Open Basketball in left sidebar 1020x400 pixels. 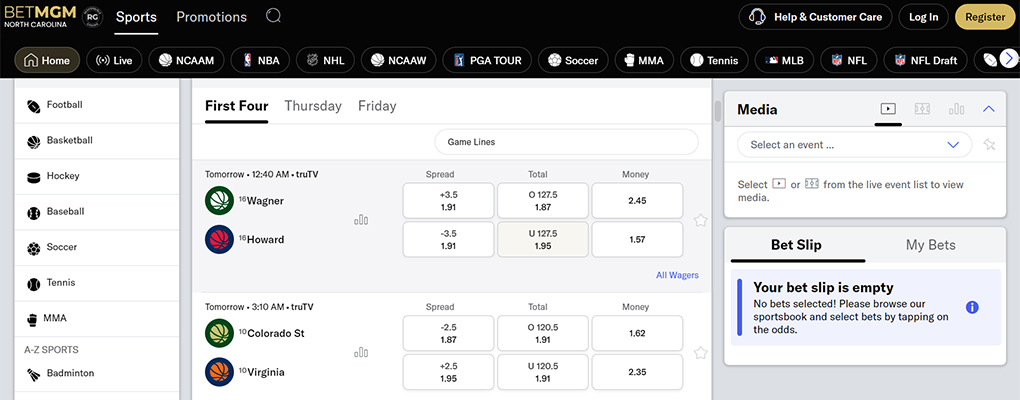click(97, 140)
